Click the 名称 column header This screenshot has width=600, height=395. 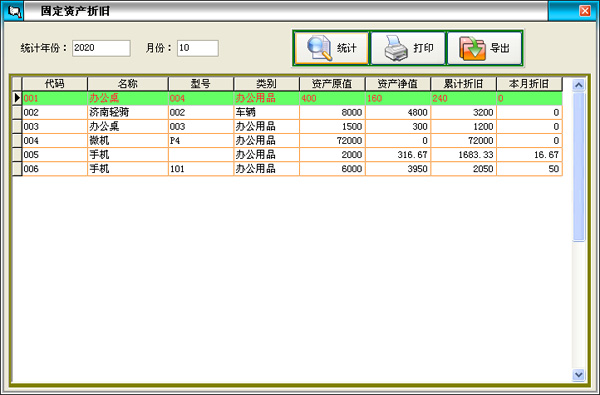(x=128, y=84)
